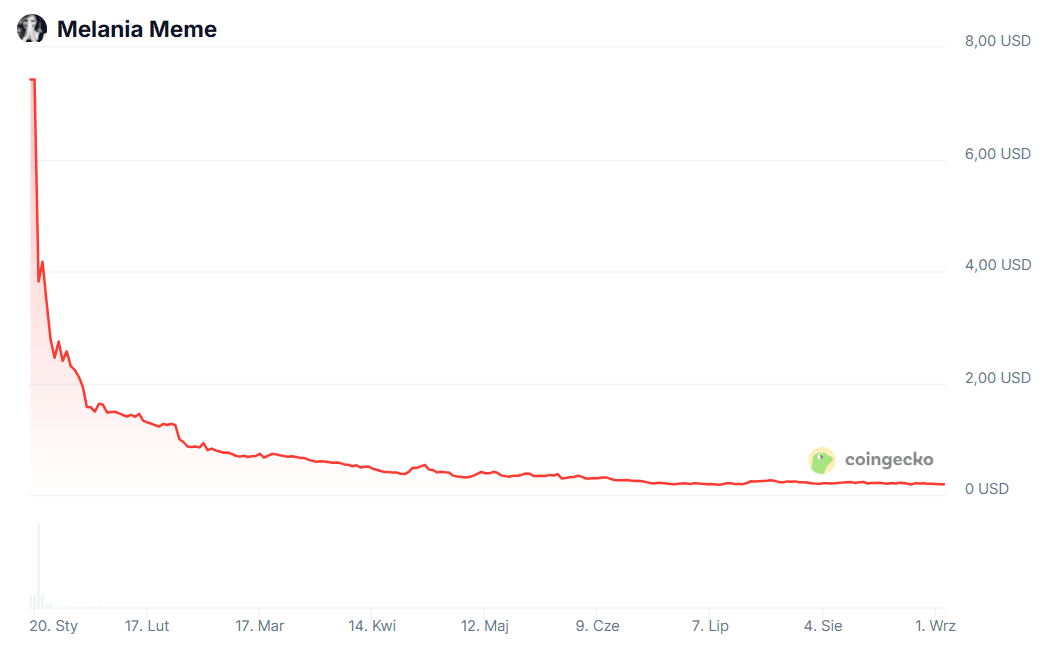Click the 6,00 USD price axis label
The image size is (1044, 649).
tap(997, 154)
